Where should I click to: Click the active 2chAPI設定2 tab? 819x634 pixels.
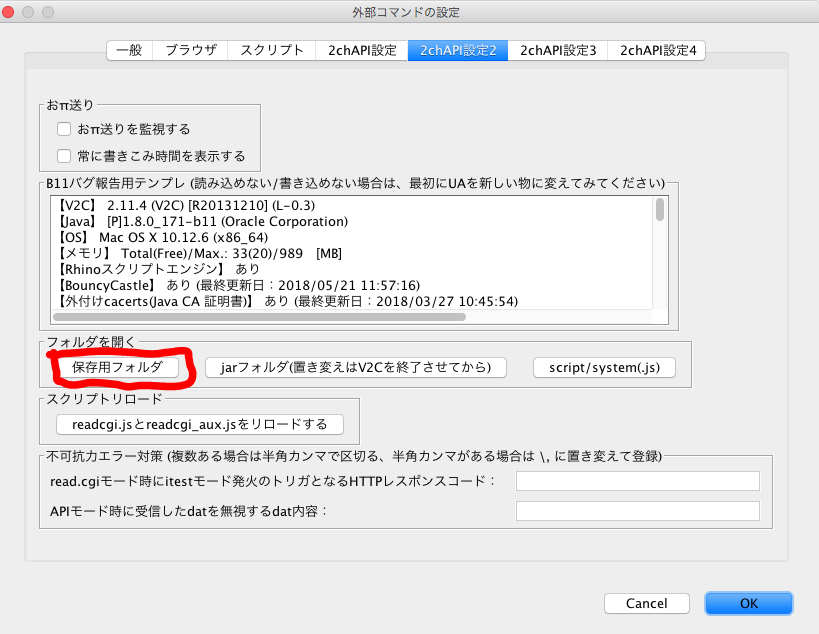click(x=458, y=50)
